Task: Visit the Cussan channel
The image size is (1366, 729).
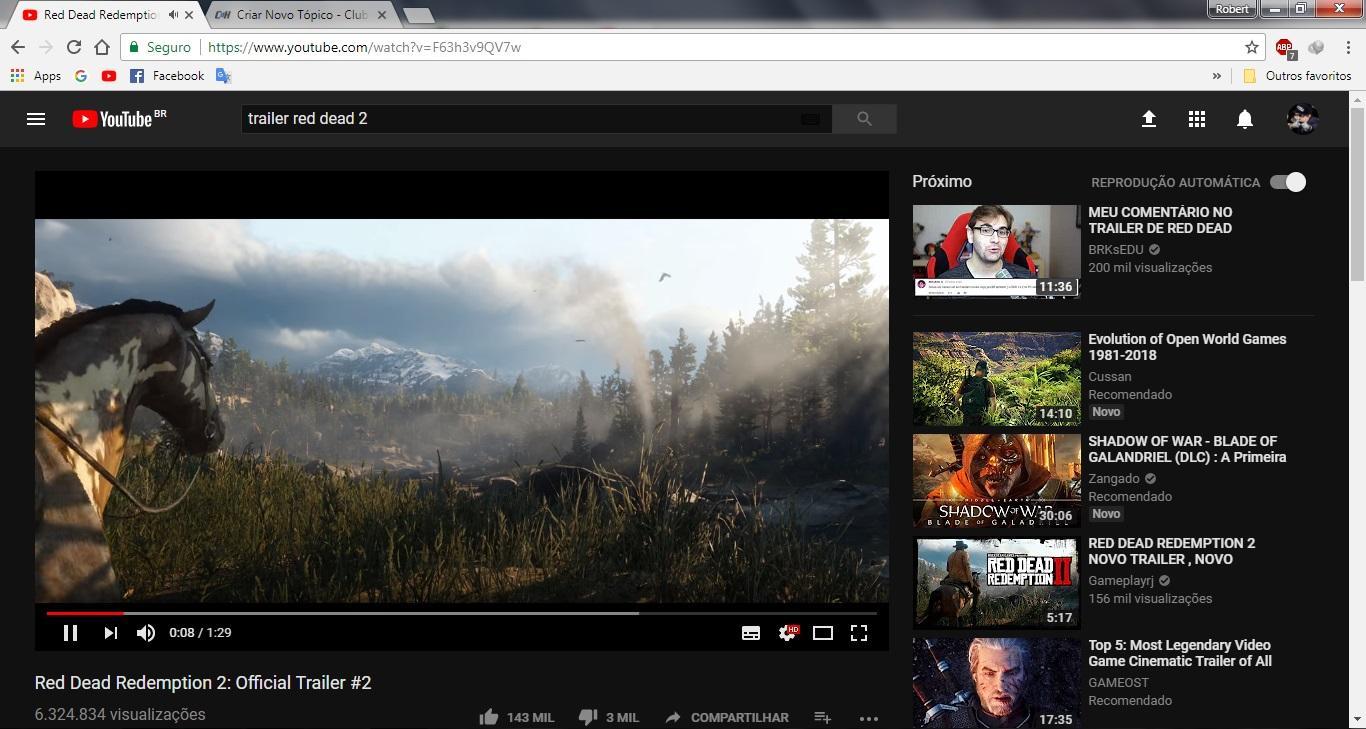Action: coord(1110,377)
